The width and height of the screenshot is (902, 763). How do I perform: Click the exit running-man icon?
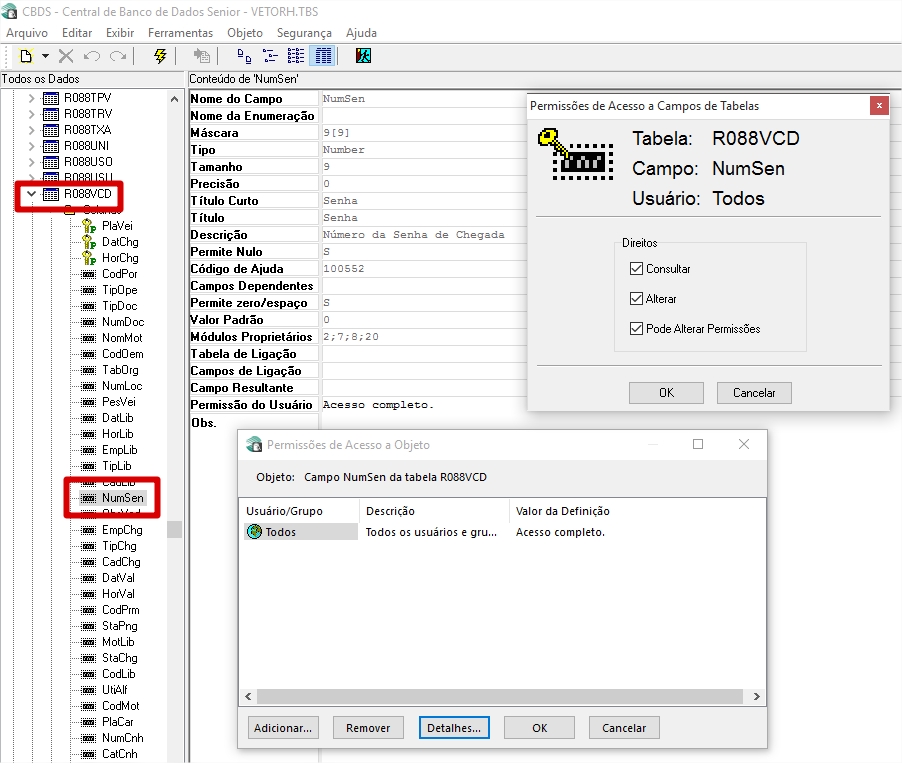coord(363,56)
